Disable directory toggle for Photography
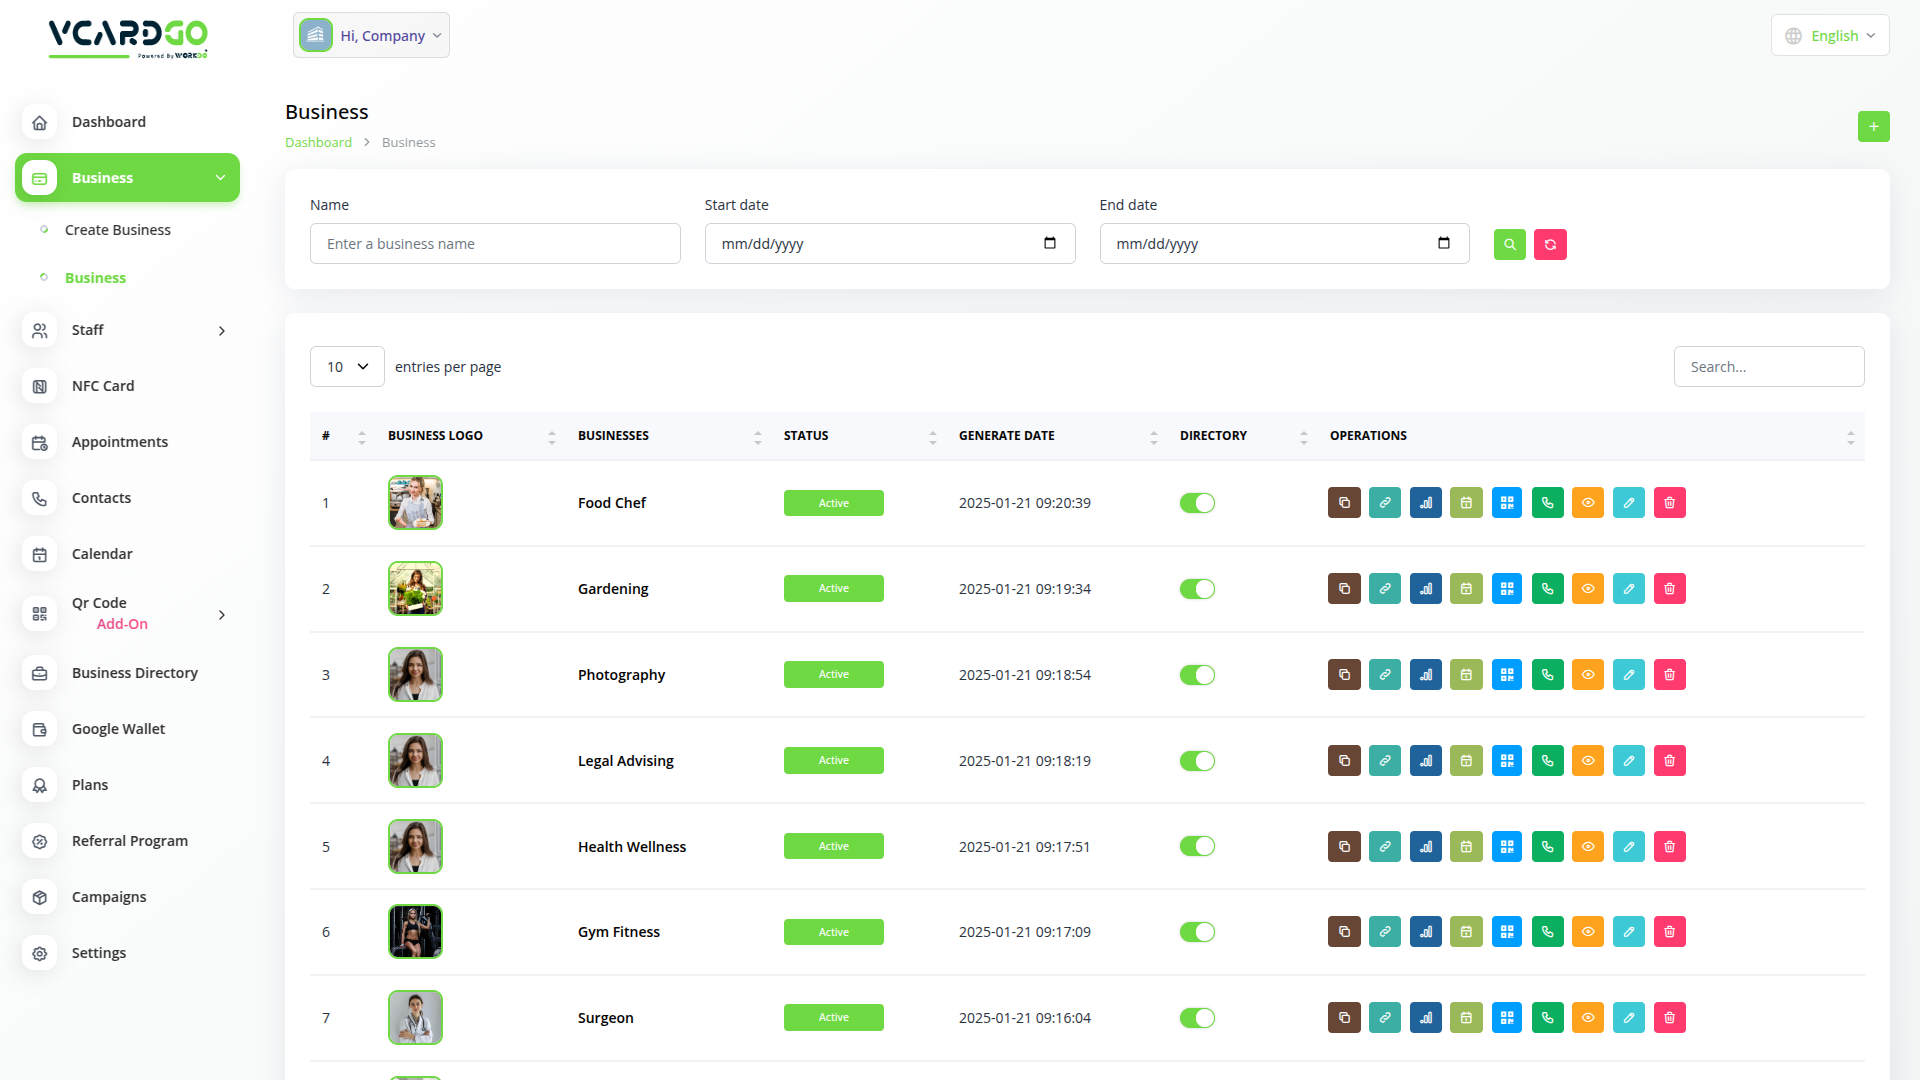The width and height of the screenshot is (1920, 1080). [1197, 675]
